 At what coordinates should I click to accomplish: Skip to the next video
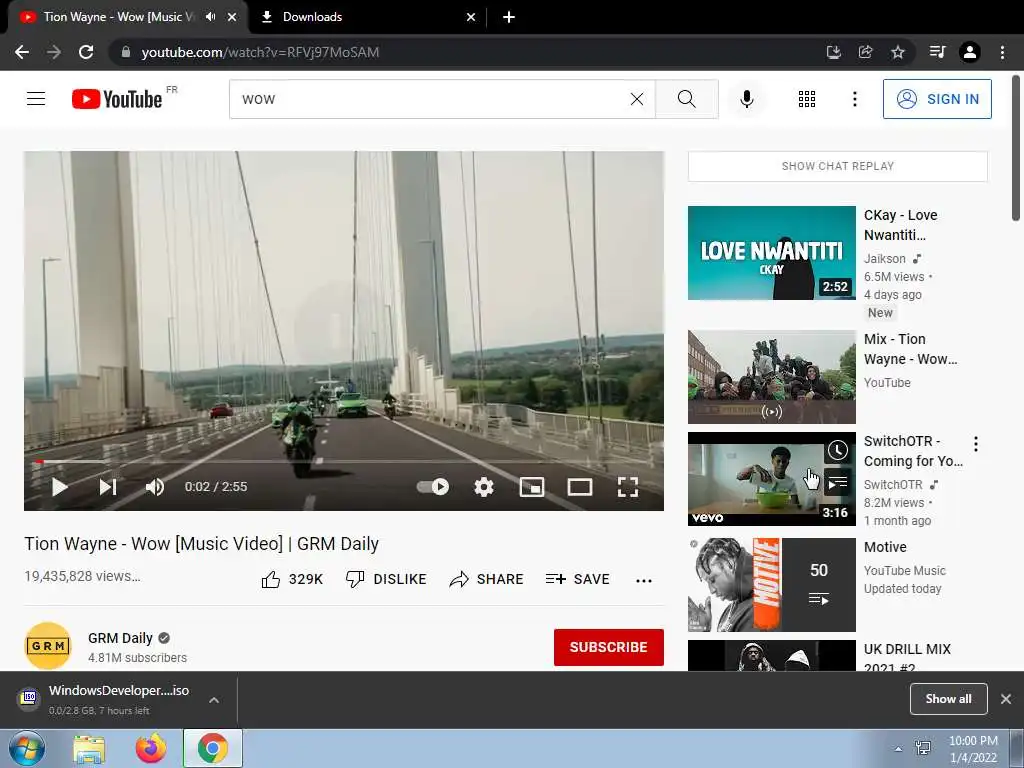pos(108,487)
